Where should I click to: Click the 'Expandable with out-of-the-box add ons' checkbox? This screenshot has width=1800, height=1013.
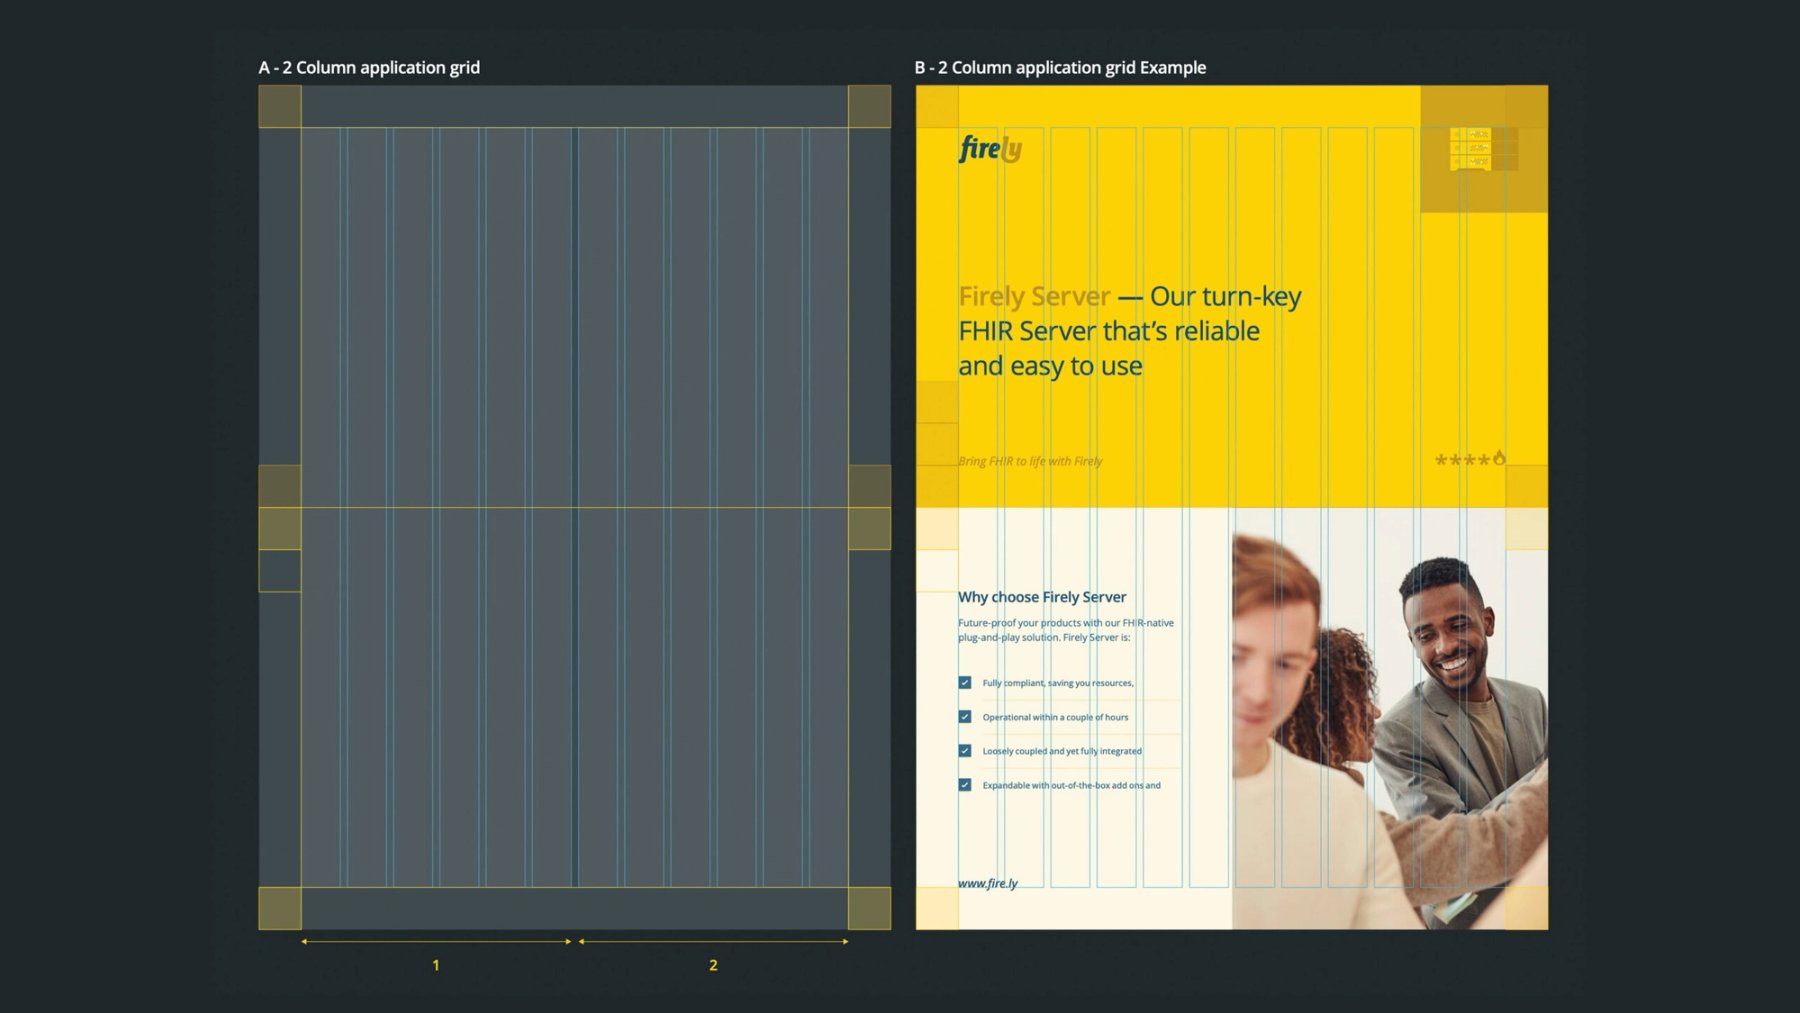[965, 785]
